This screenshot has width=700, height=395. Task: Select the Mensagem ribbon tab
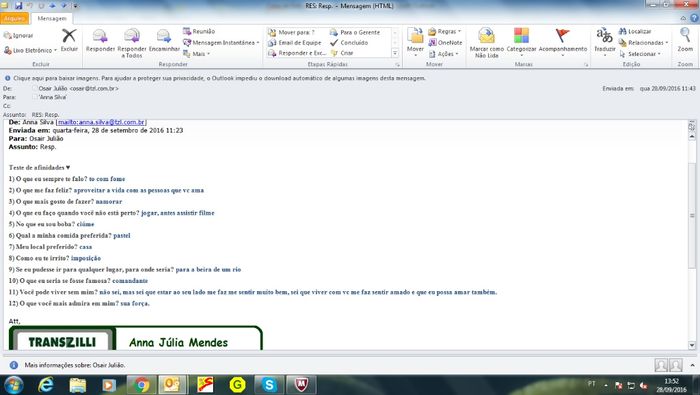pyautogui.click(x=52, y=18)
